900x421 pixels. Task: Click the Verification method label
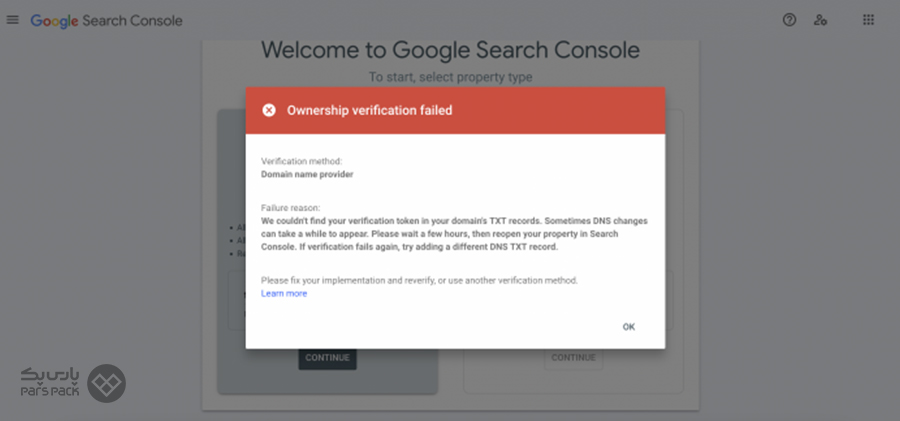pyautogui.click(x=301, y=161)
